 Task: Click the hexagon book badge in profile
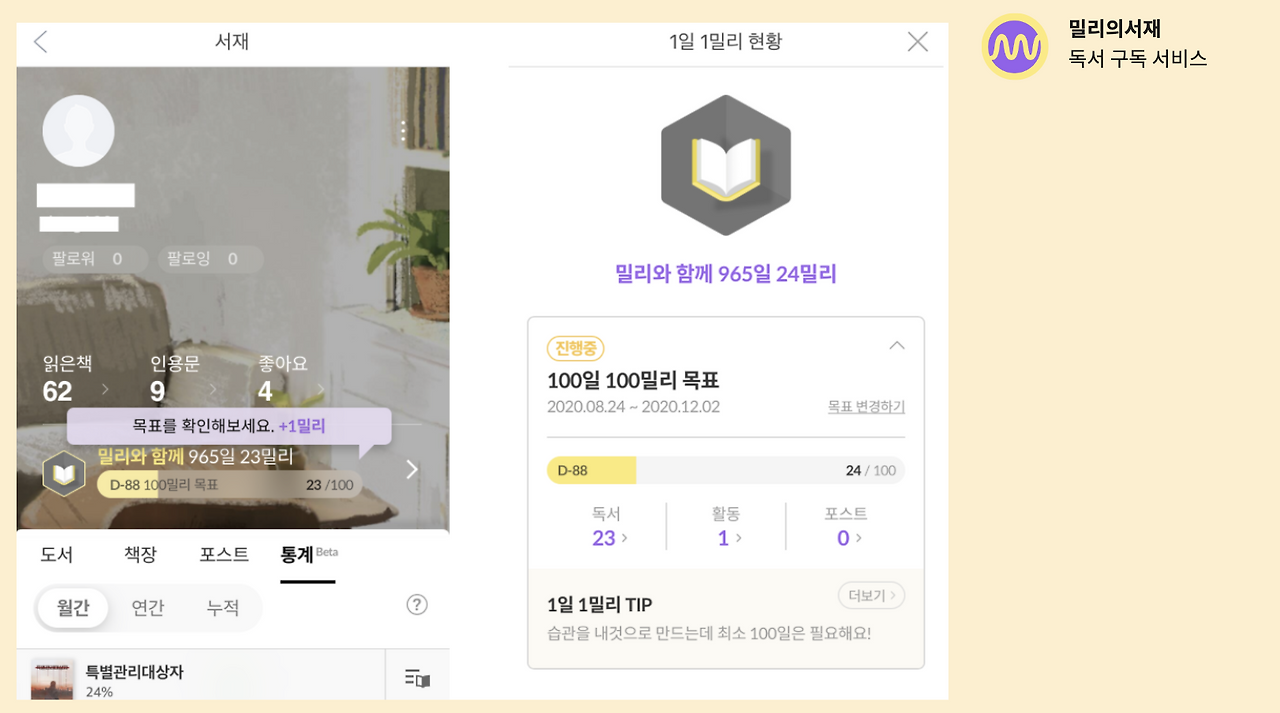coord(64,473)
